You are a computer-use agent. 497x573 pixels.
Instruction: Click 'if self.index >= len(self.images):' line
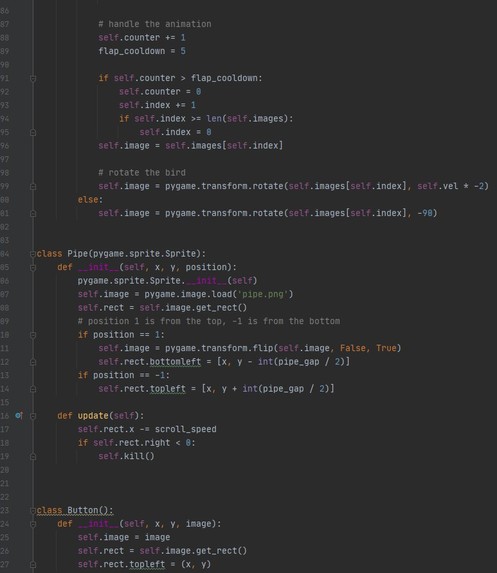click(206, 119)
